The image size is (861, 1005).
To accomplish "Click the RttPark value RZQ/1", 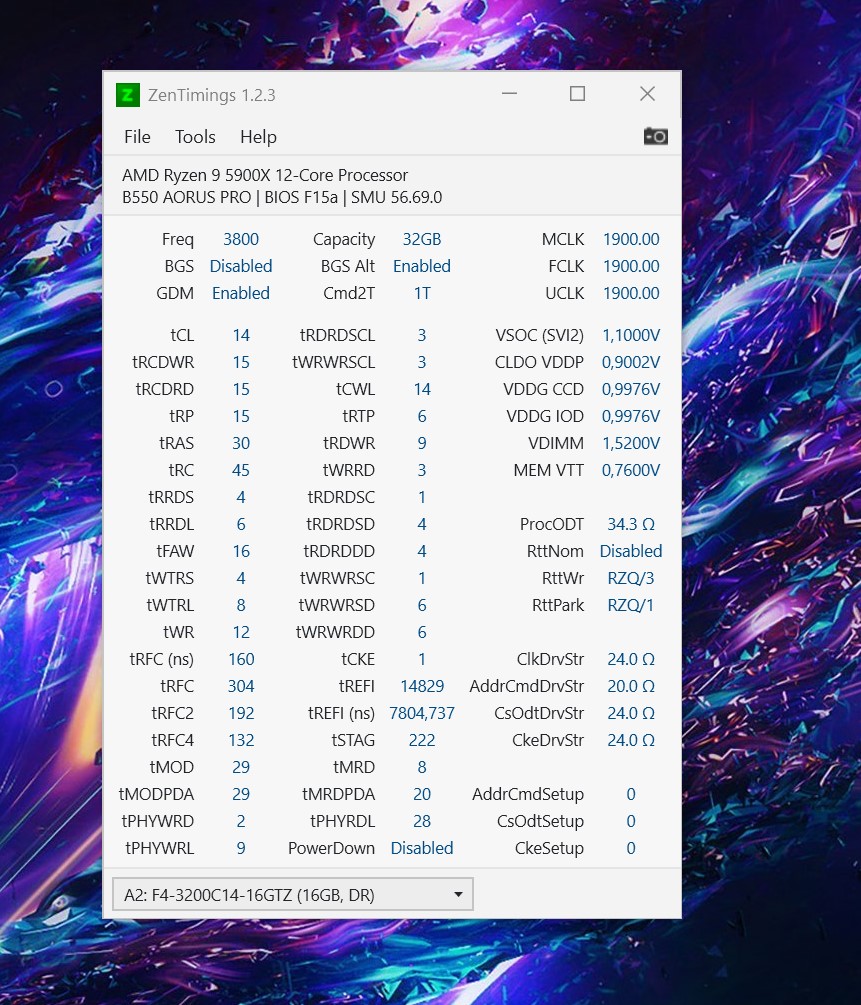I will (x=631, y=605).
